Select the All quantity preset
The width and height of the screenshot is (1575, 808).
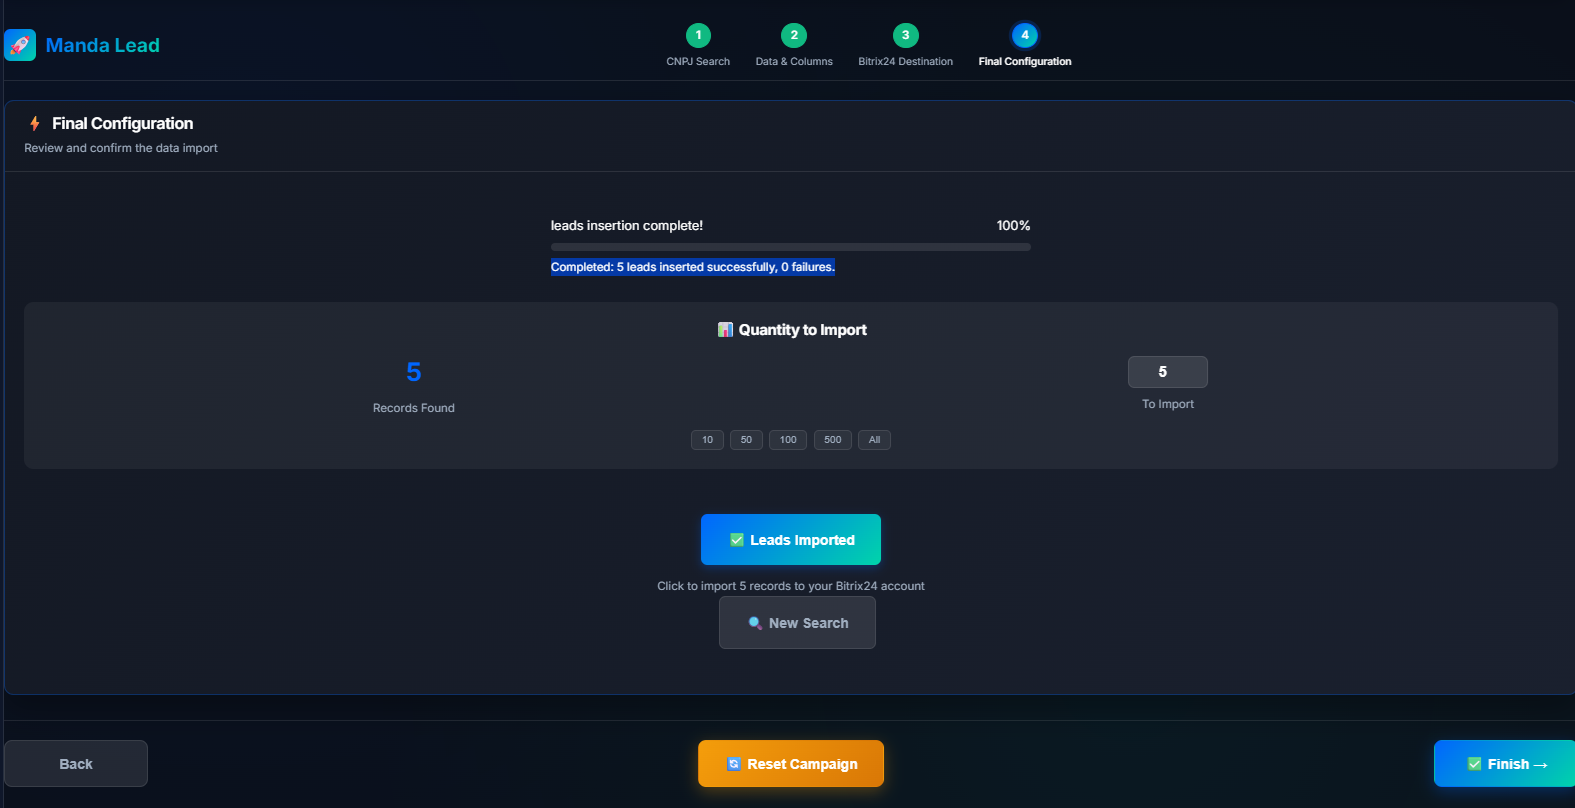(x=874, y=440)
